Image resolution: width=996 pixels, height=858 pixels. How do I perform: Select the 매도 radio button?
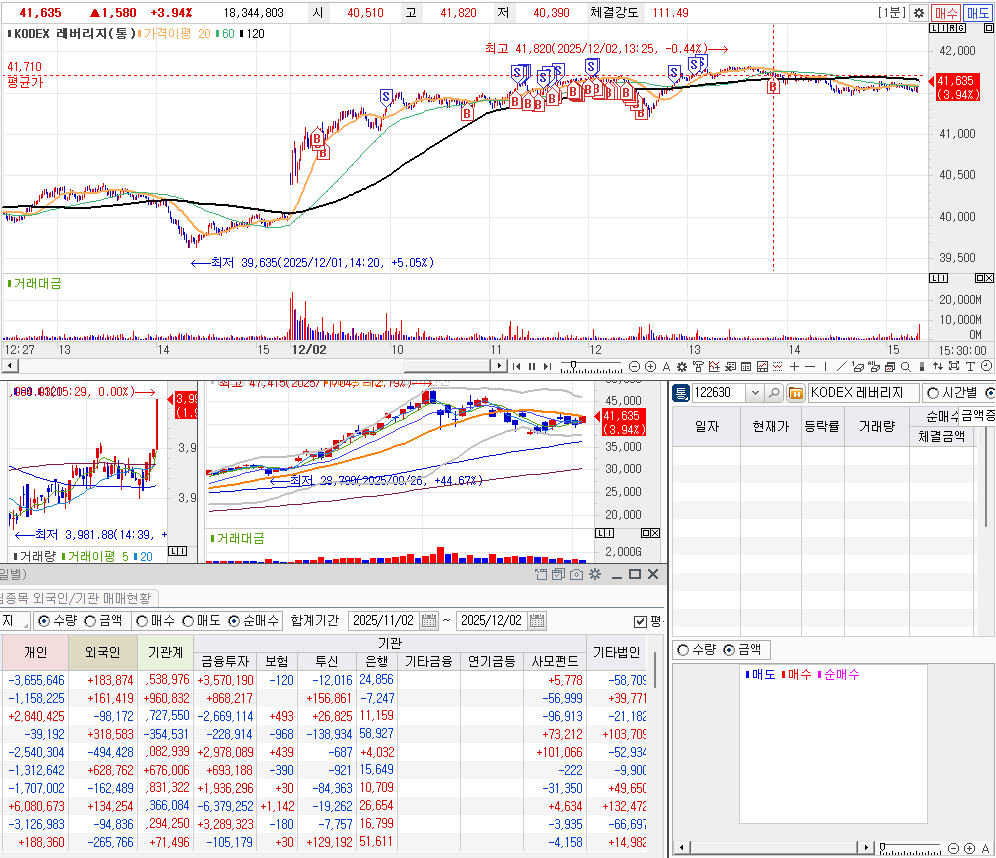pyautogui.click(x=188, y=621)
